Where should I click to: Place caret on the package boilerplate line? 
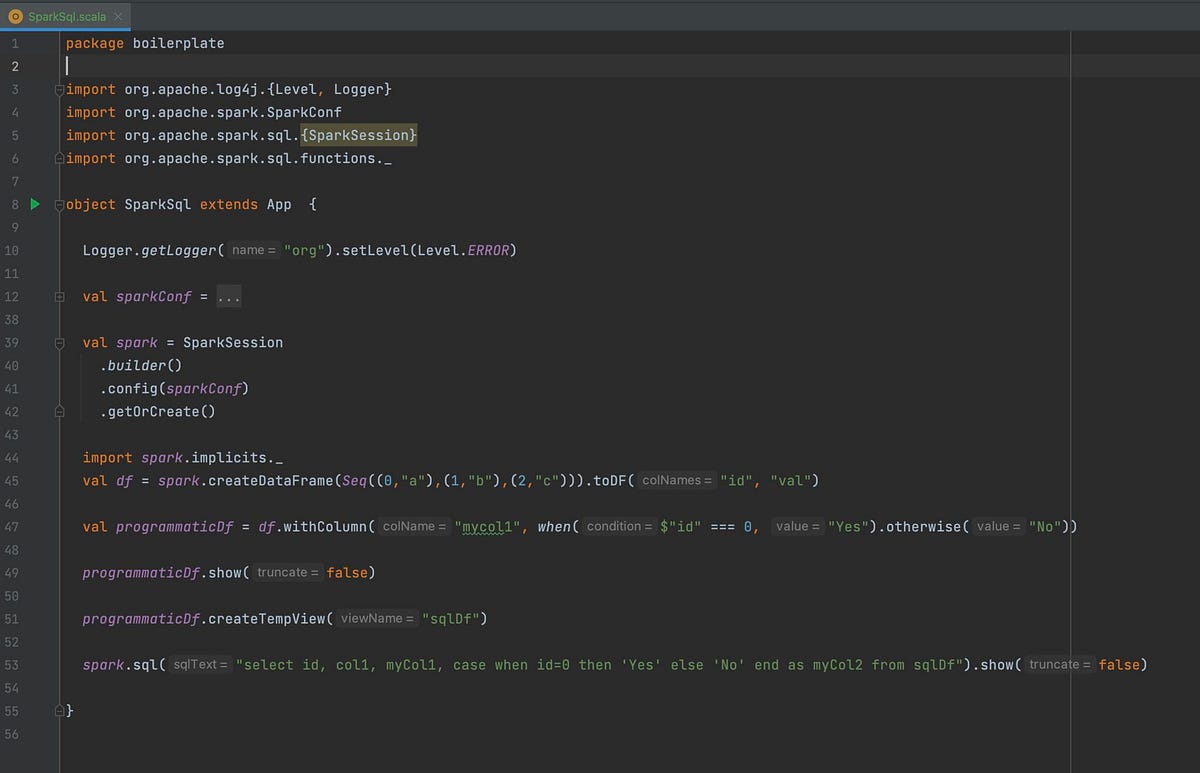pyautogui.click(x=145, y=43)
